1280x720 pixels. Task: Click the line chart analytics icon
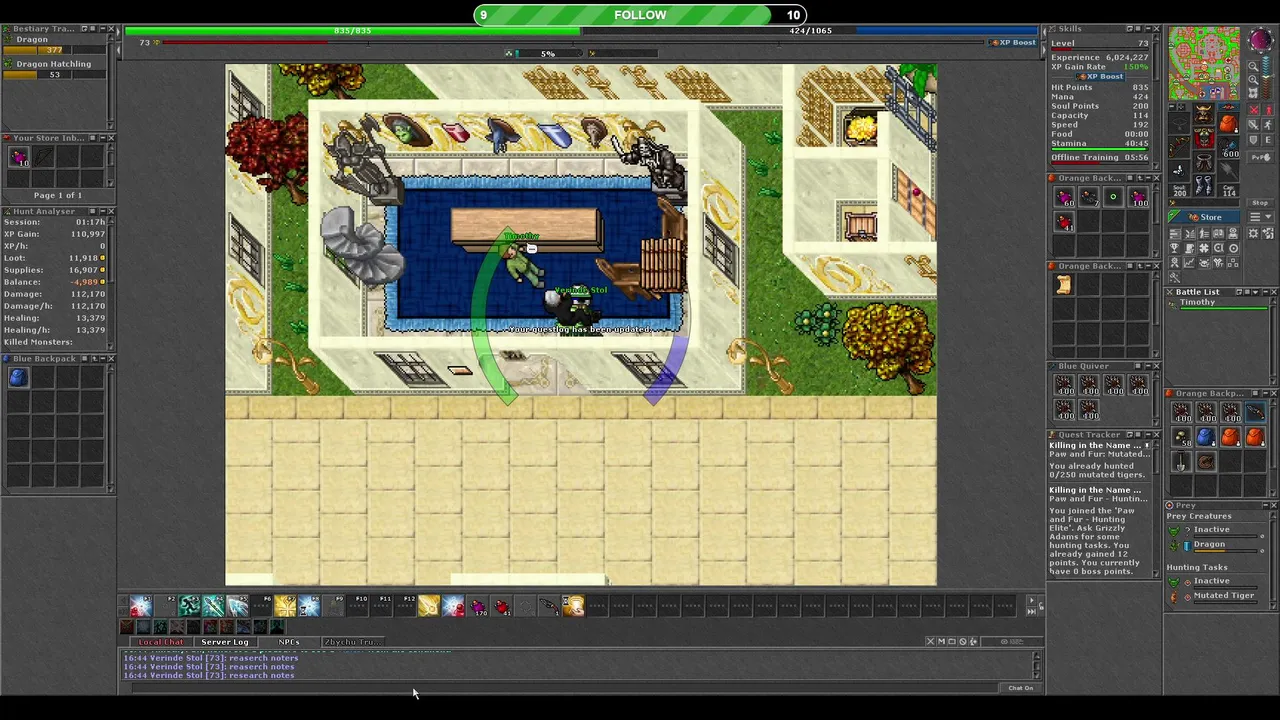coord(1189,262)
